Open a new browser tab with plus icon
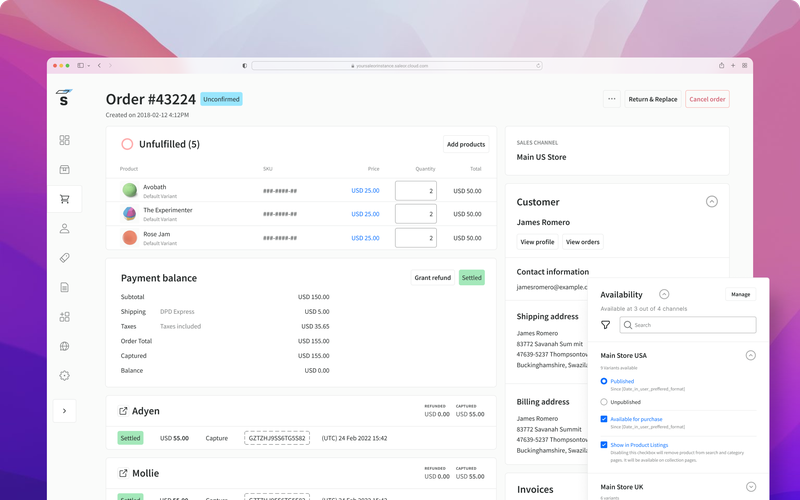The image size is (800, 500). [733, 65]
